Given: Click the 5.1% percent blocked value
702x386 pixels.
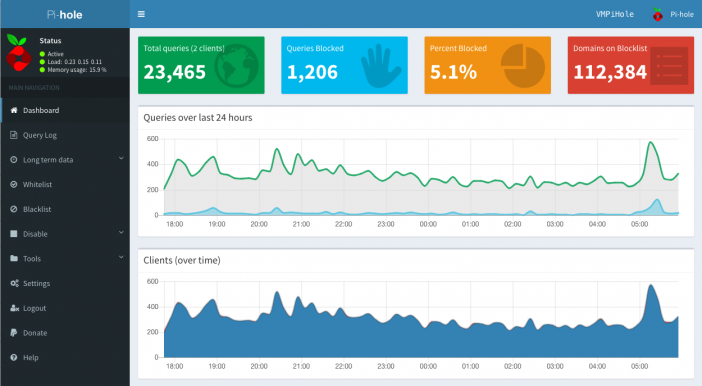Looking at the screenshot, I should click(453, 72).
